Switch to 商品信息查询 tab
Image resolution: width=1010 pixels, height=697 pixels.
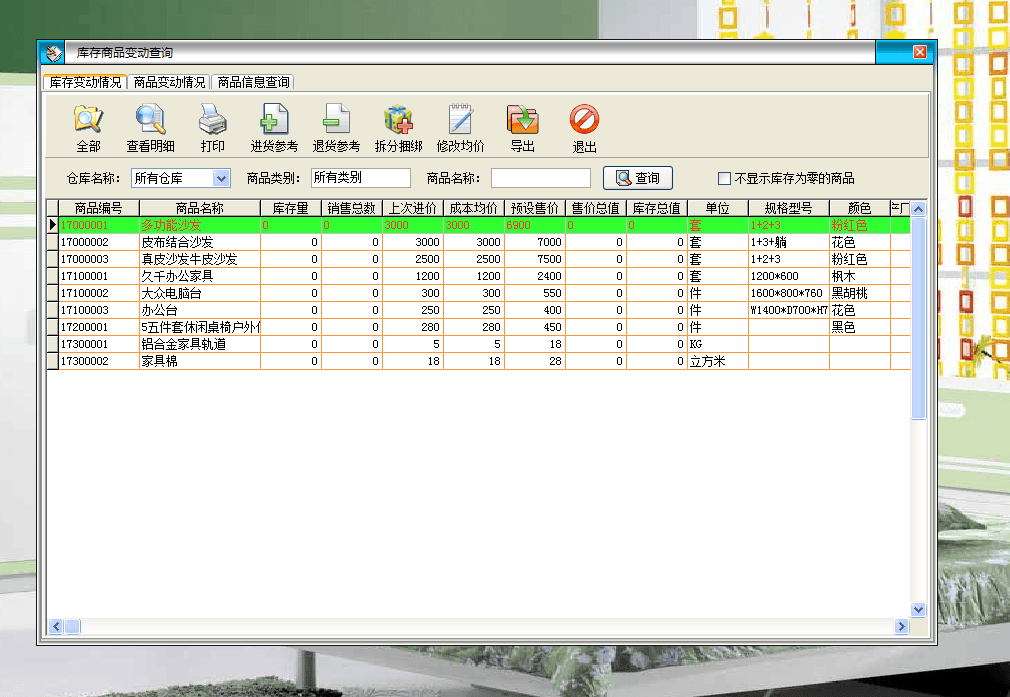pyautogui.click(x=253, y=82)
